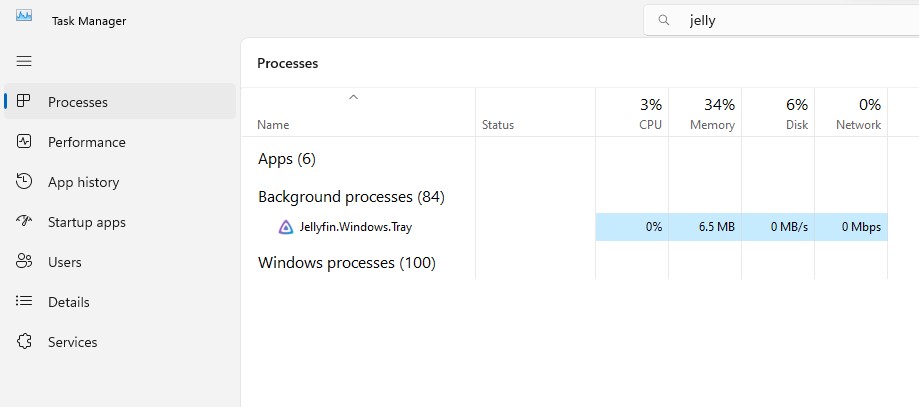Viewport: 919px width, 407px height.
Task: Click the search magnifier icon
Action: [x=662, y=20]
